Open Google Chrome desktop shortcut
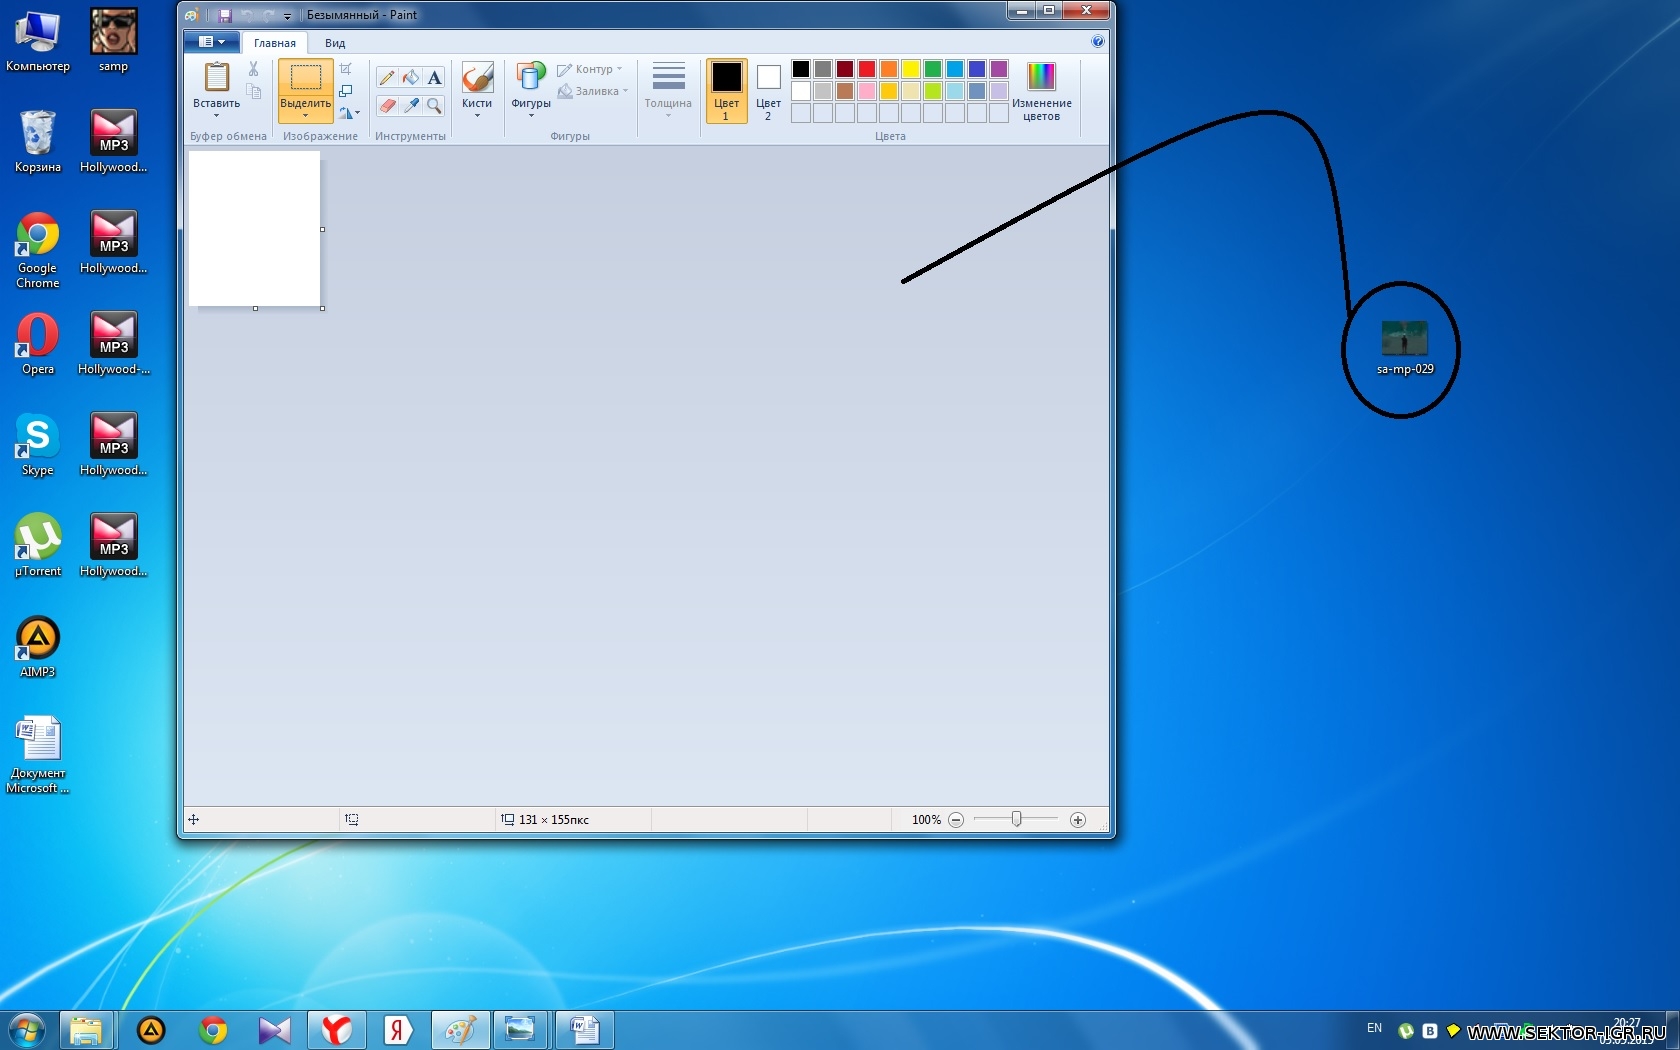Viewport: 1680px width, 1050px height. pos(38,250)
